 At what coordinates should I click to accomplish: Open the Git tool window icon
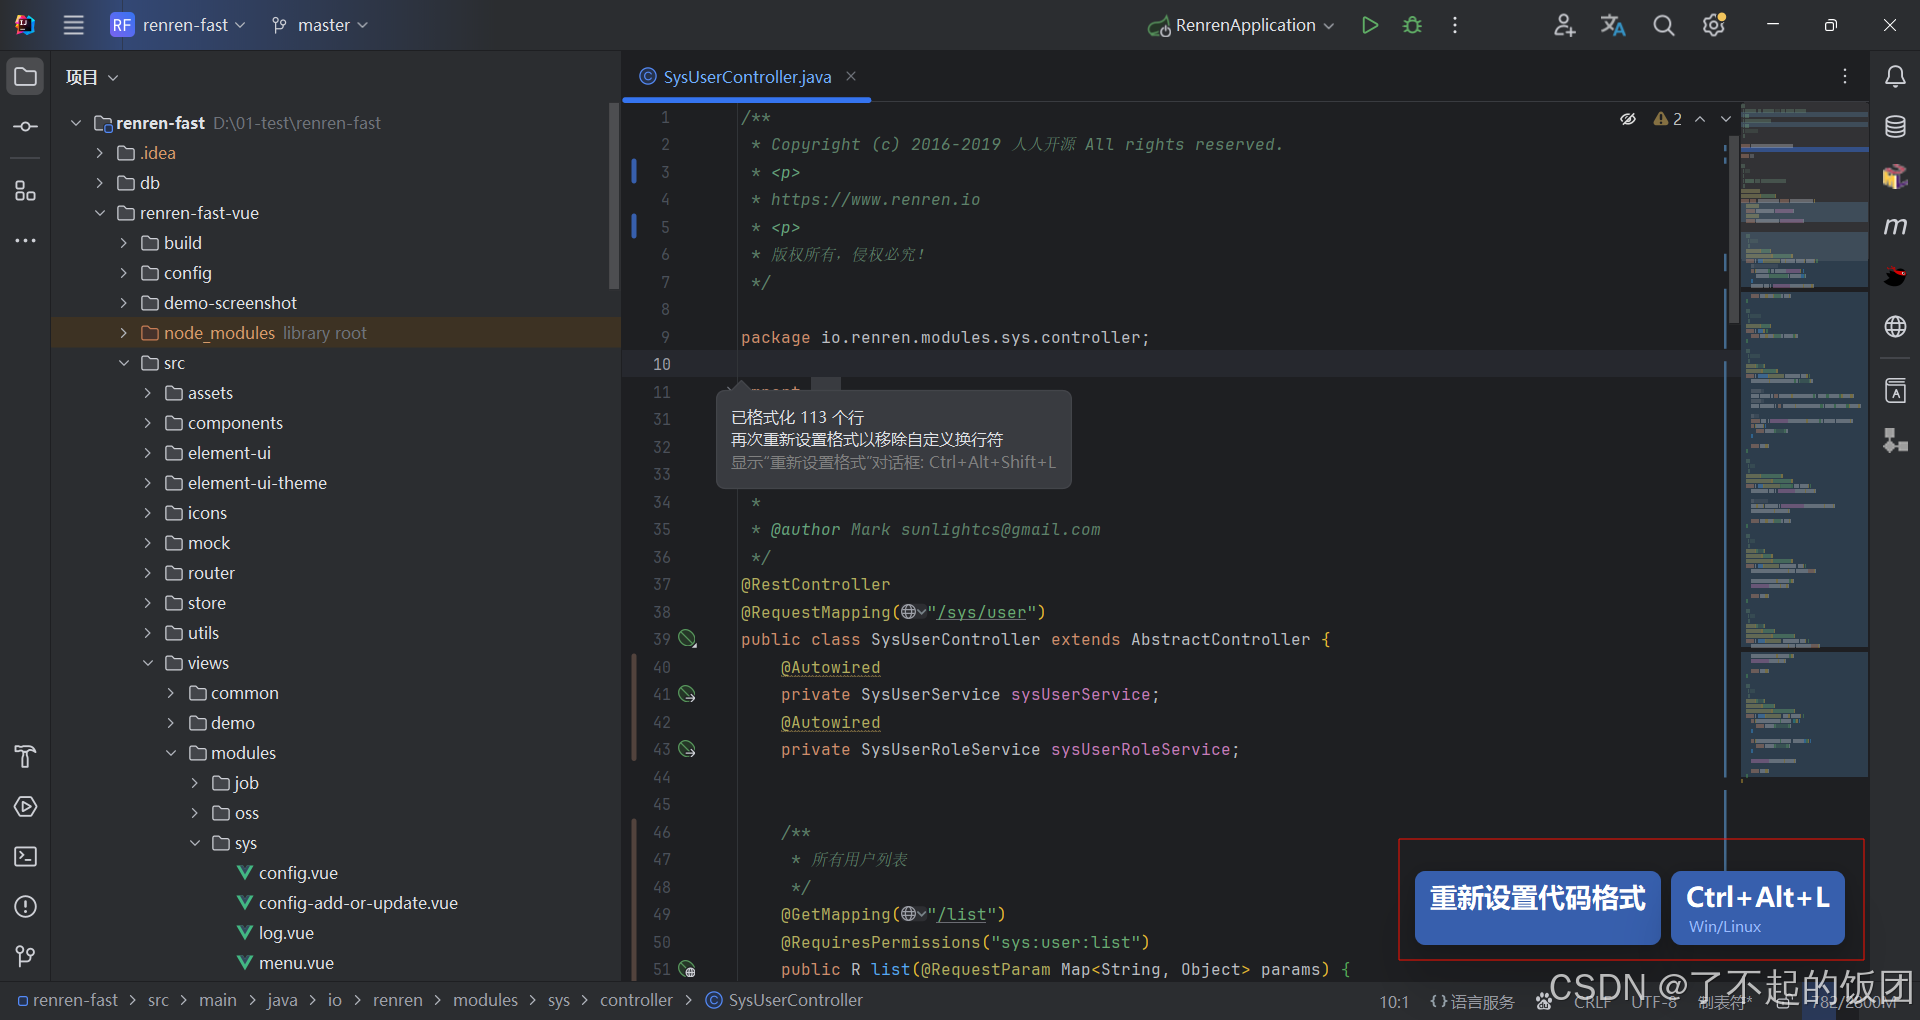pos(26,957)
